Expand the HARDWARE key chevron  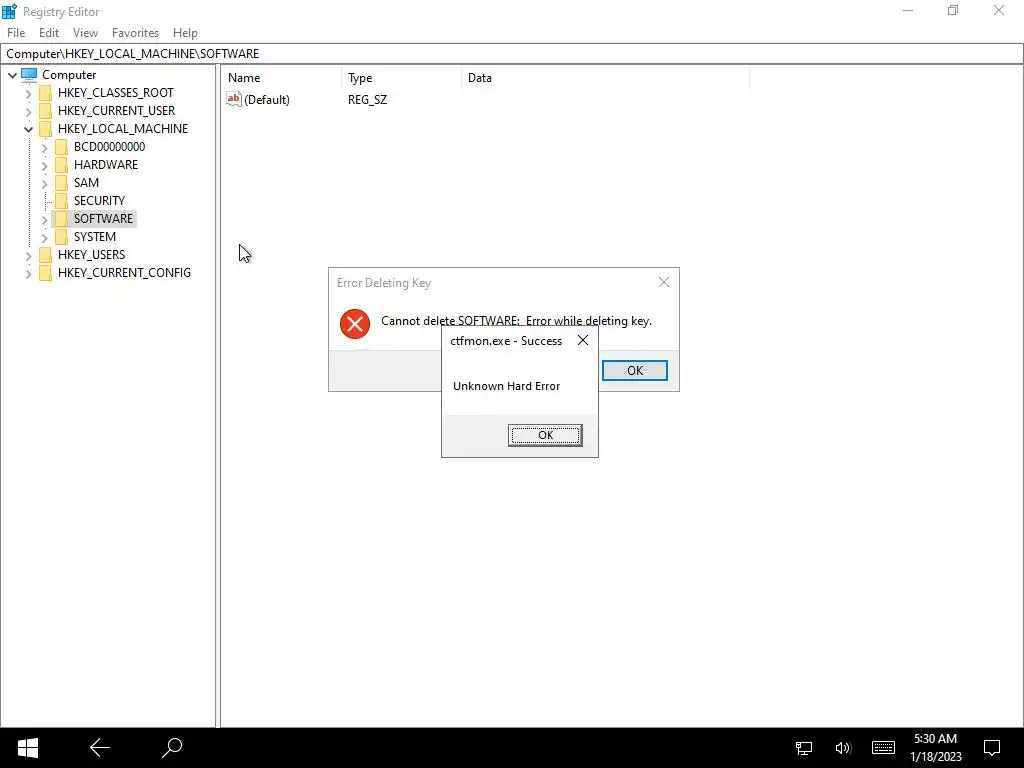click(x=44, y=166)
